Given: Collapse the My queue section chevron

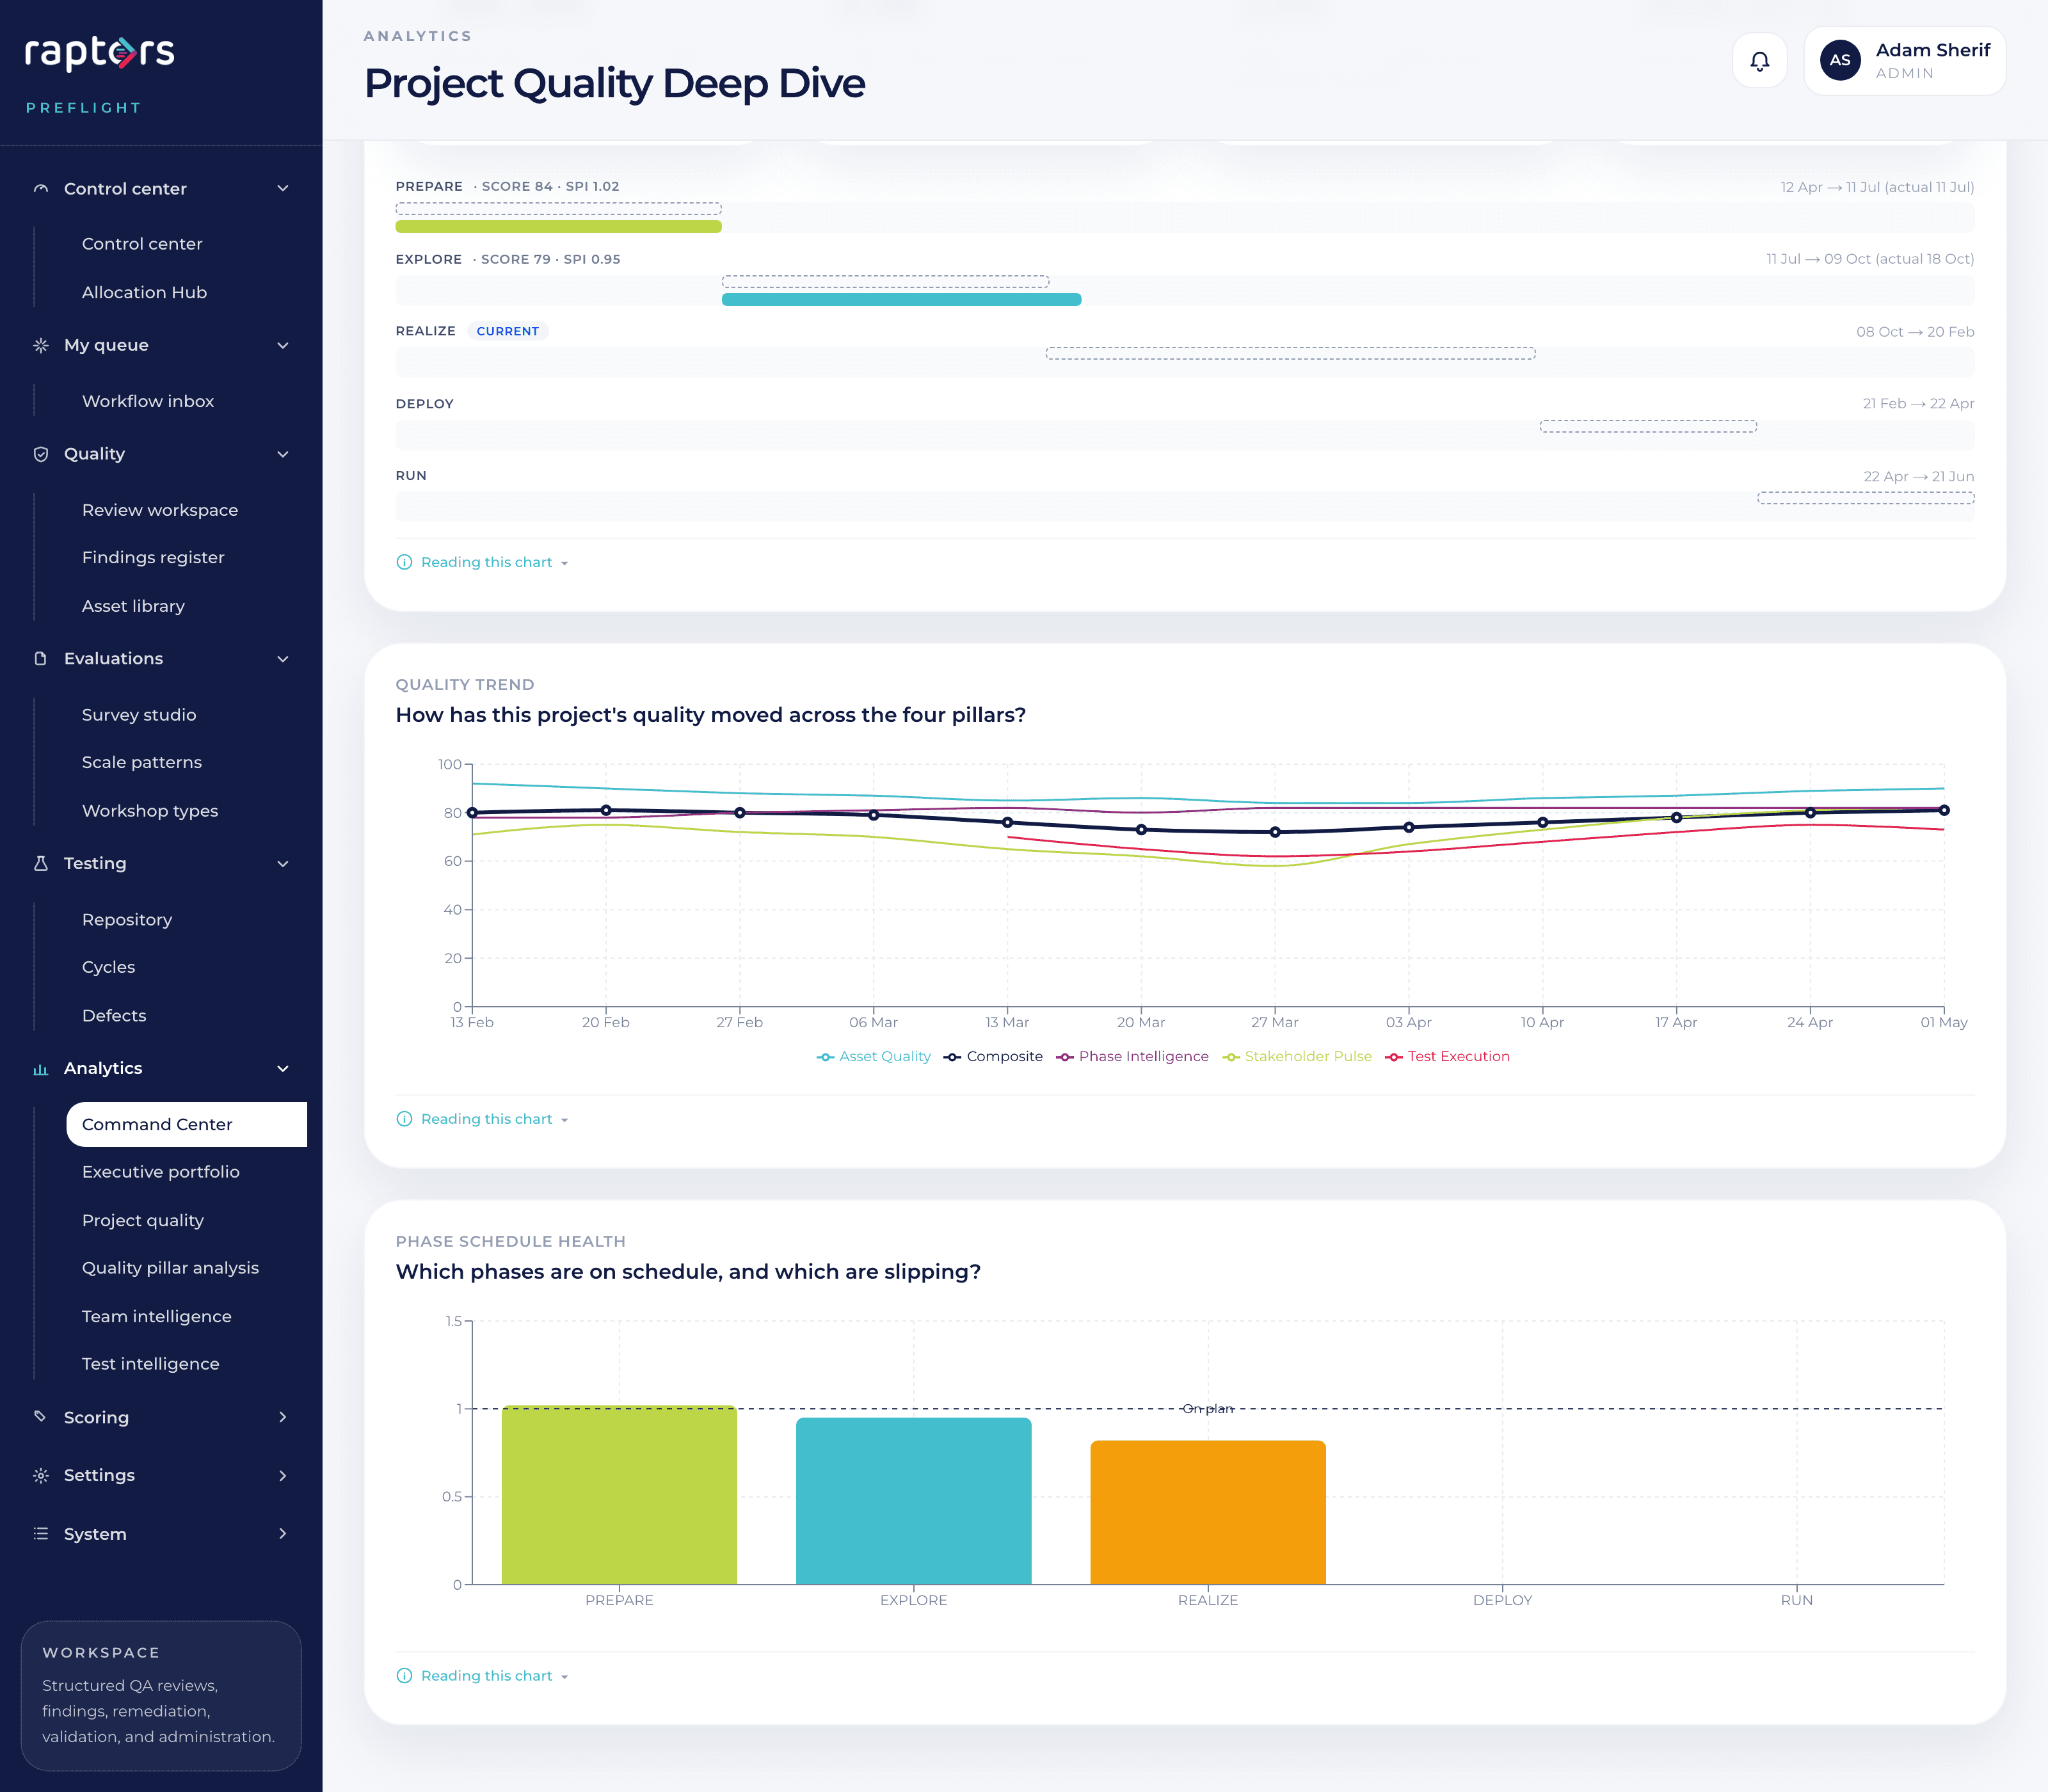Looking at the screenshot, I should pyautogui.click(x=283, y=345).
